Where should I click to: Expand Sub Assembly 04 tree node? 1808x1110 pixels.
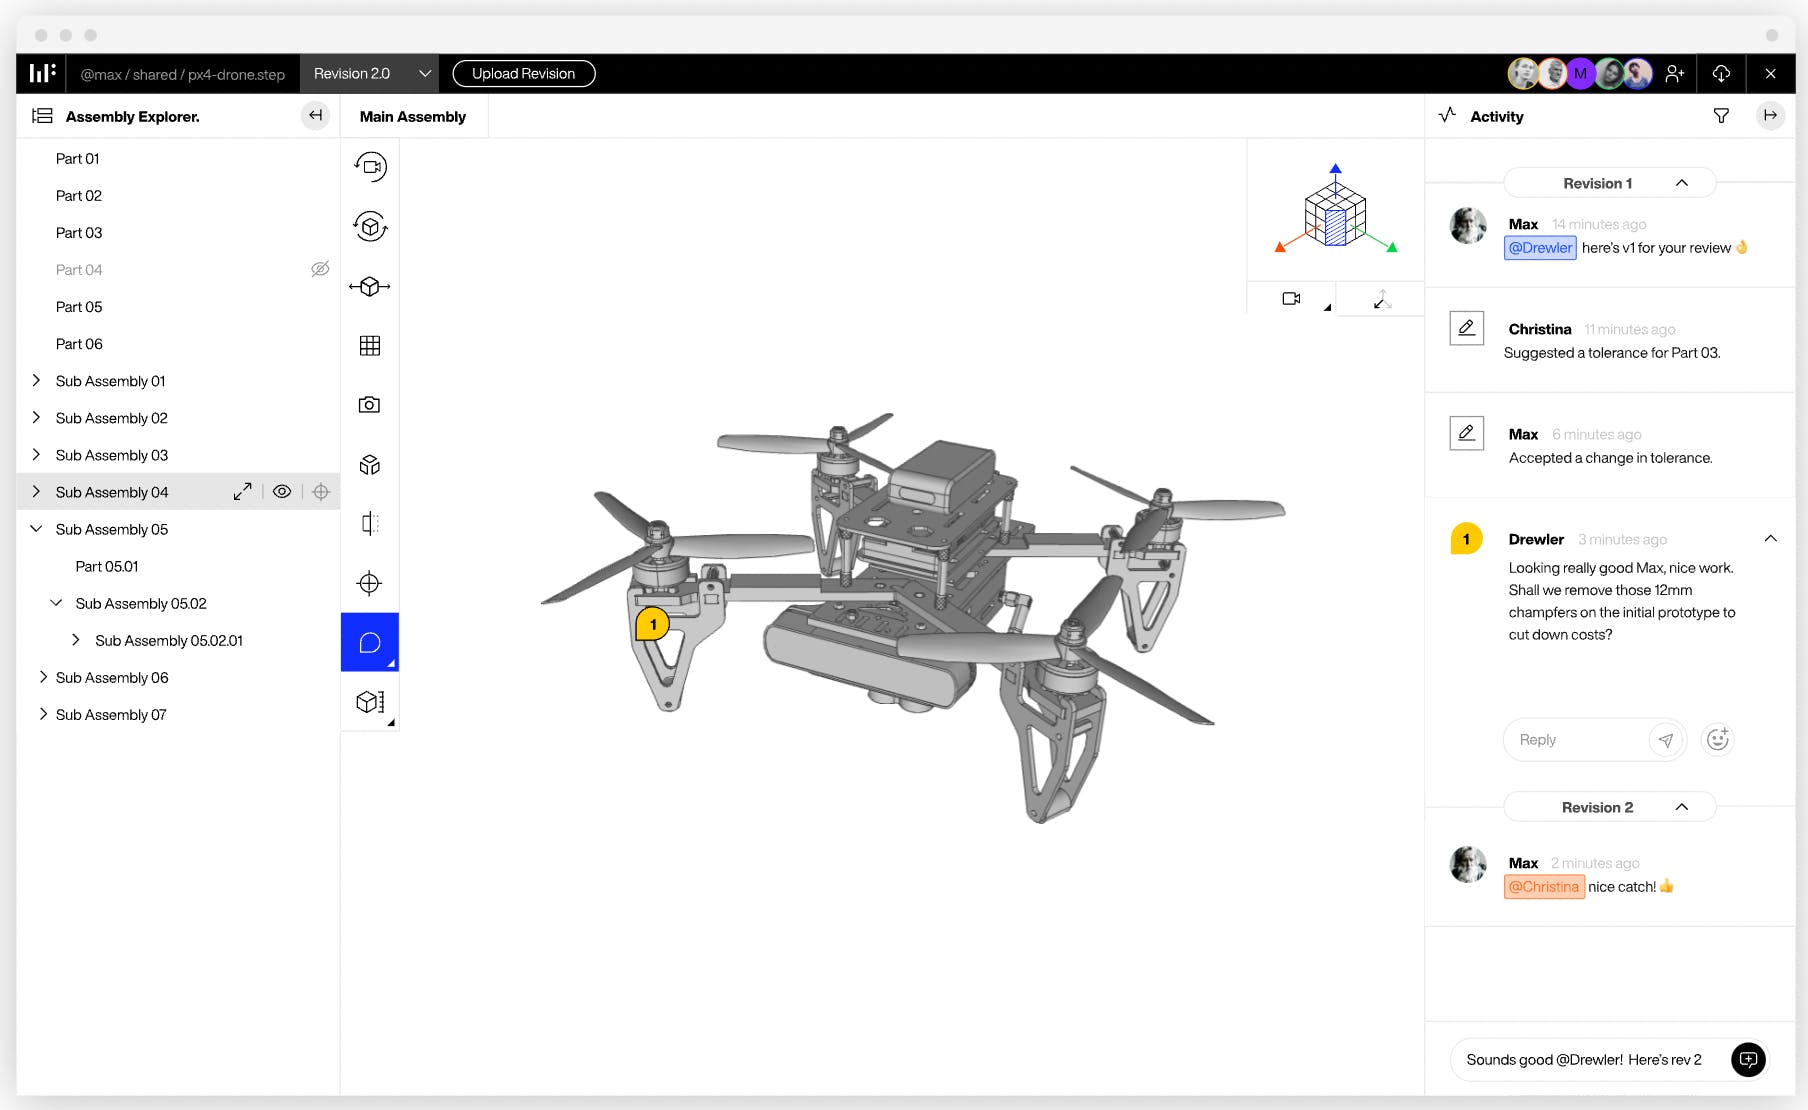36,492
